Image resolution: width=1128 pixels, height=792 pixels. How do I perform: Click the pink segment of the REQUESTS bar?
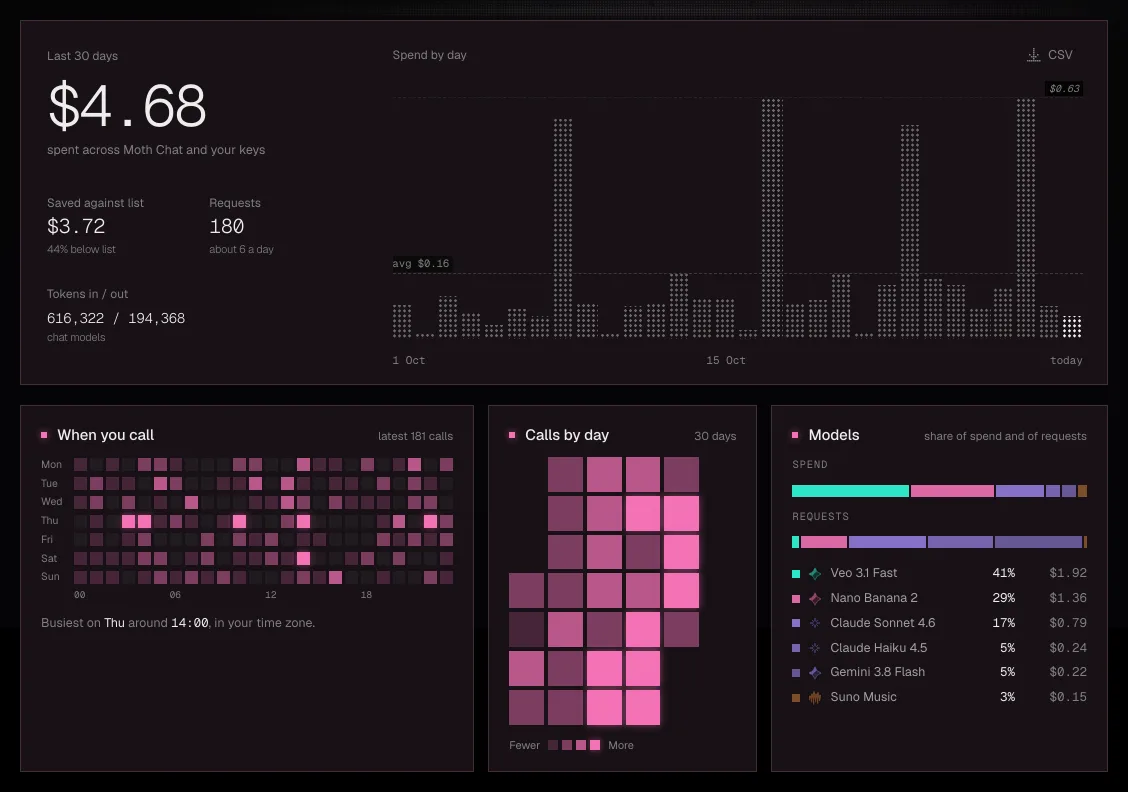click(x=824, y=542)
